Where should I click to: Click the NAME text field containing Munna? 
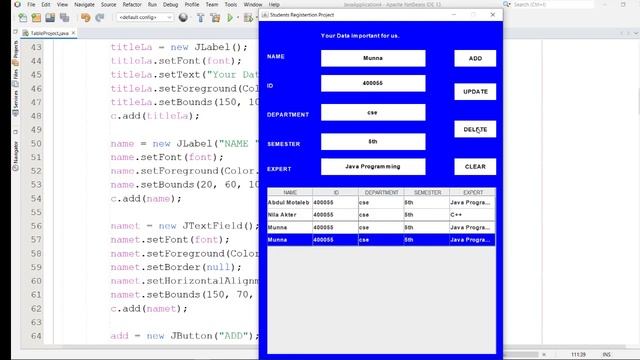(373, 58)
